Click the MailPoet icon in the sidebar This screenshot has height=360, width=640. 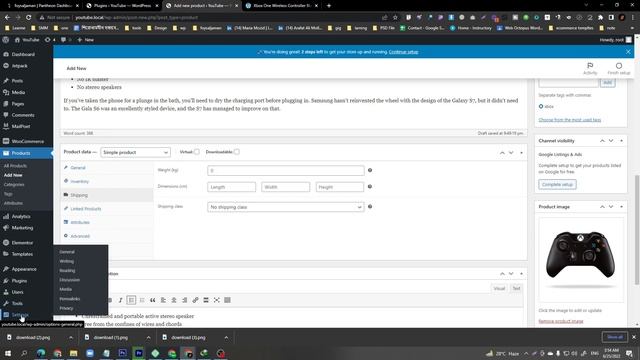tap(6, 127)
